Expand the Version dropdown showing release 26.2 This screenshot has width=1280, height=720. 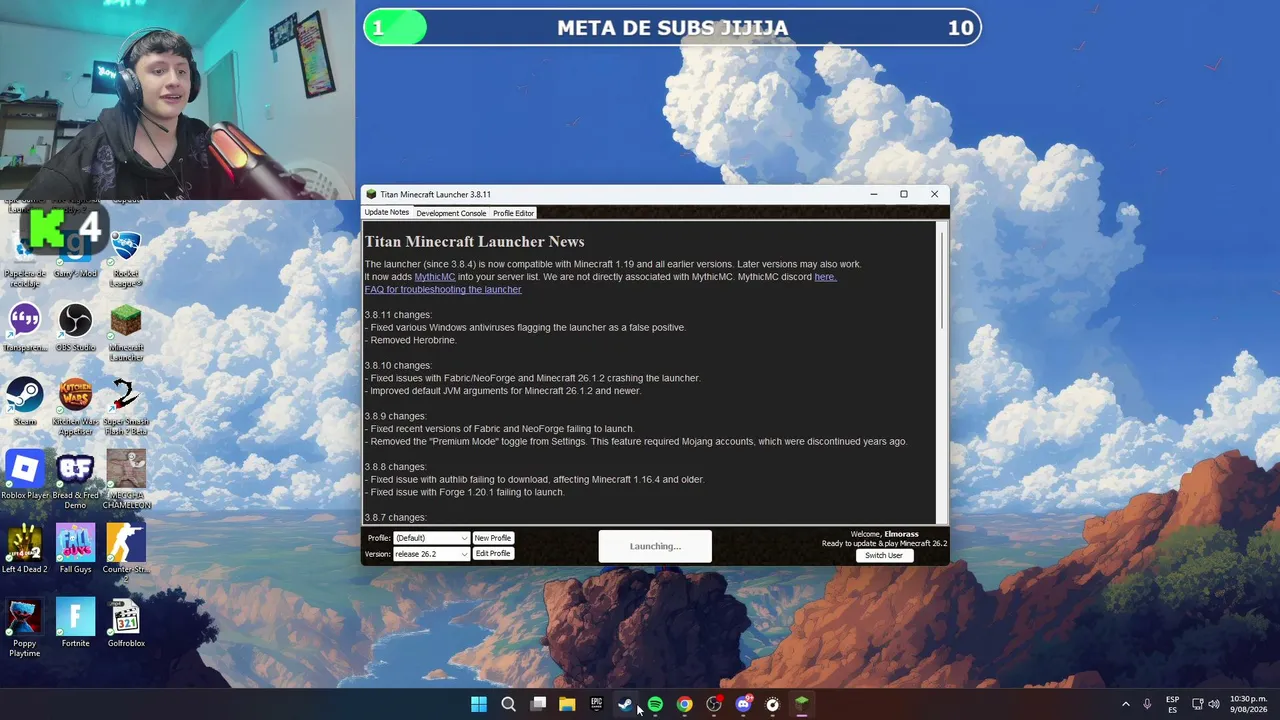pos(431,554)
